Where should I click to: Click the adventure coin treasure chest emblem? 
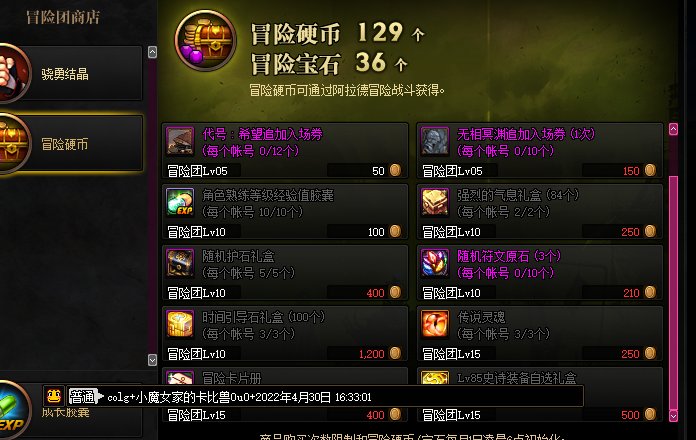tap(206, 40)
